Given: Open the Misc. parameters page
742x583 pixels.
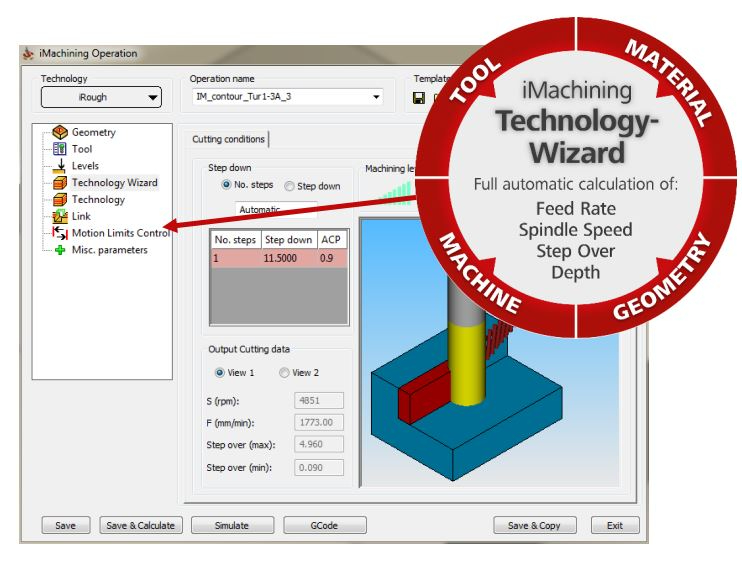Looking at the screenshot, I should pos(109,250).
